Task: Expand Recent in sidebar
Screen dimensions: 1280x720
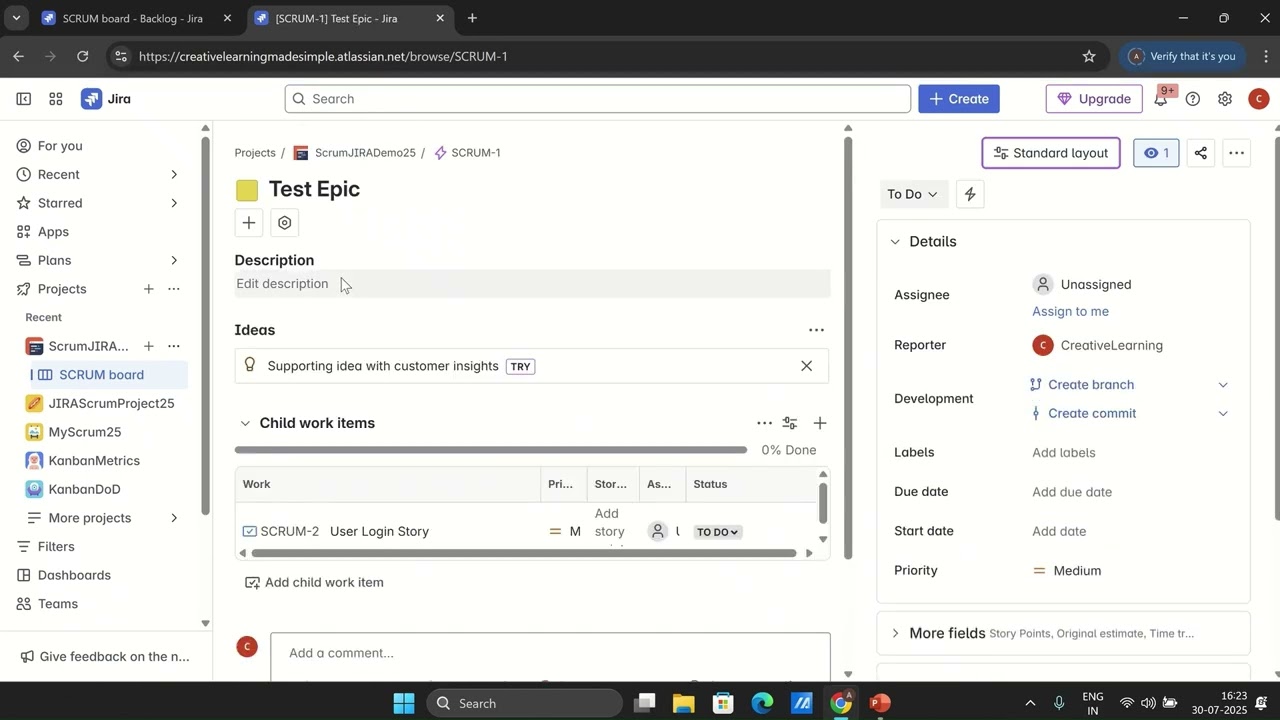Action: pyautogui.click(x=174, y=174)
